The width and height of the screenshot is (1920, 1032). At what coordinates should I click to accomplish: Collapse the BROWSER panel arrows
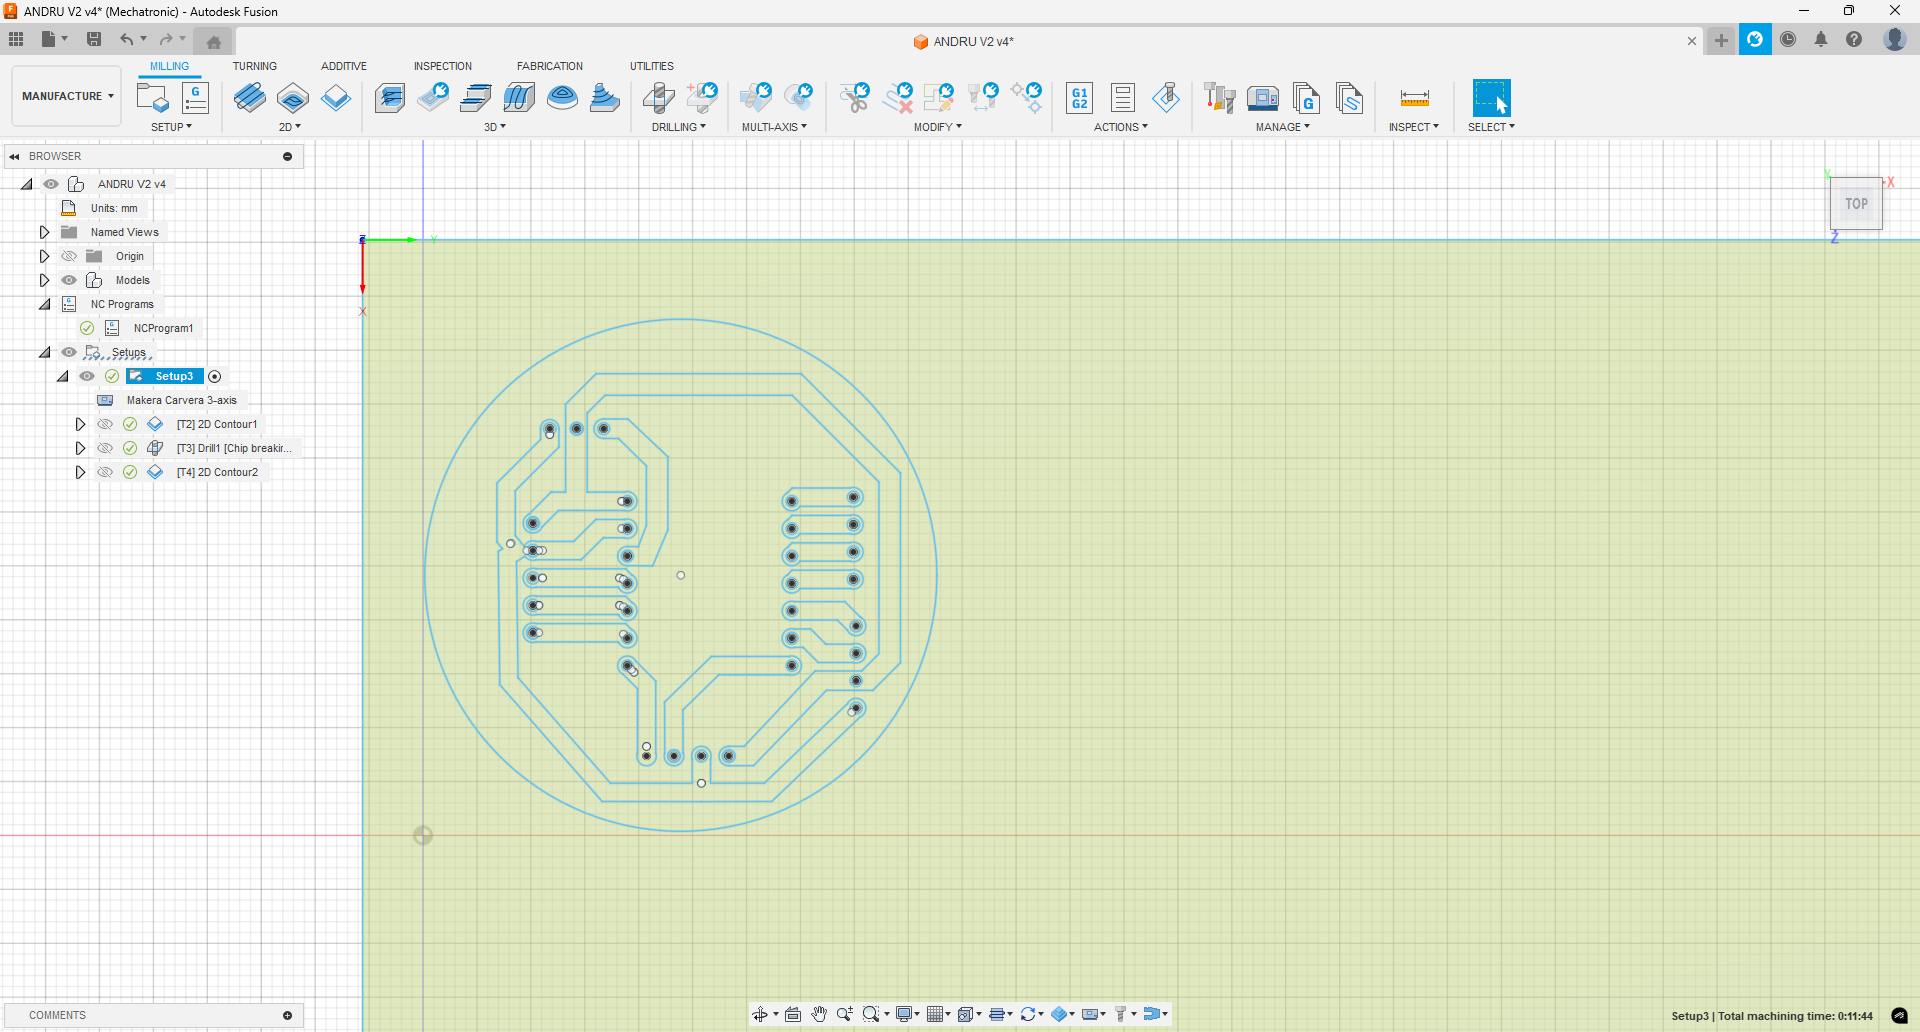pos(14,156)
